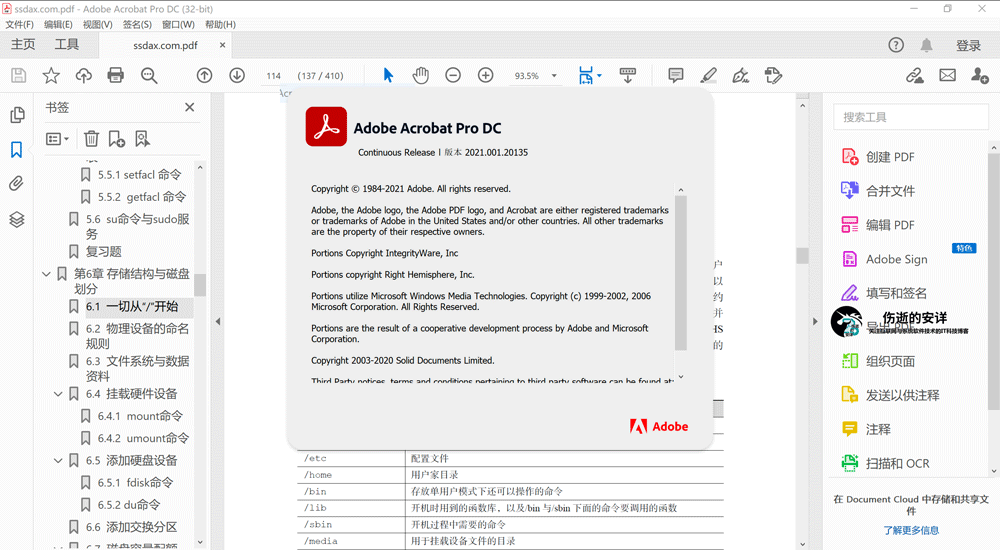
Task: Open the attachments paperclip panel
Action: click(x=17, y=184)
